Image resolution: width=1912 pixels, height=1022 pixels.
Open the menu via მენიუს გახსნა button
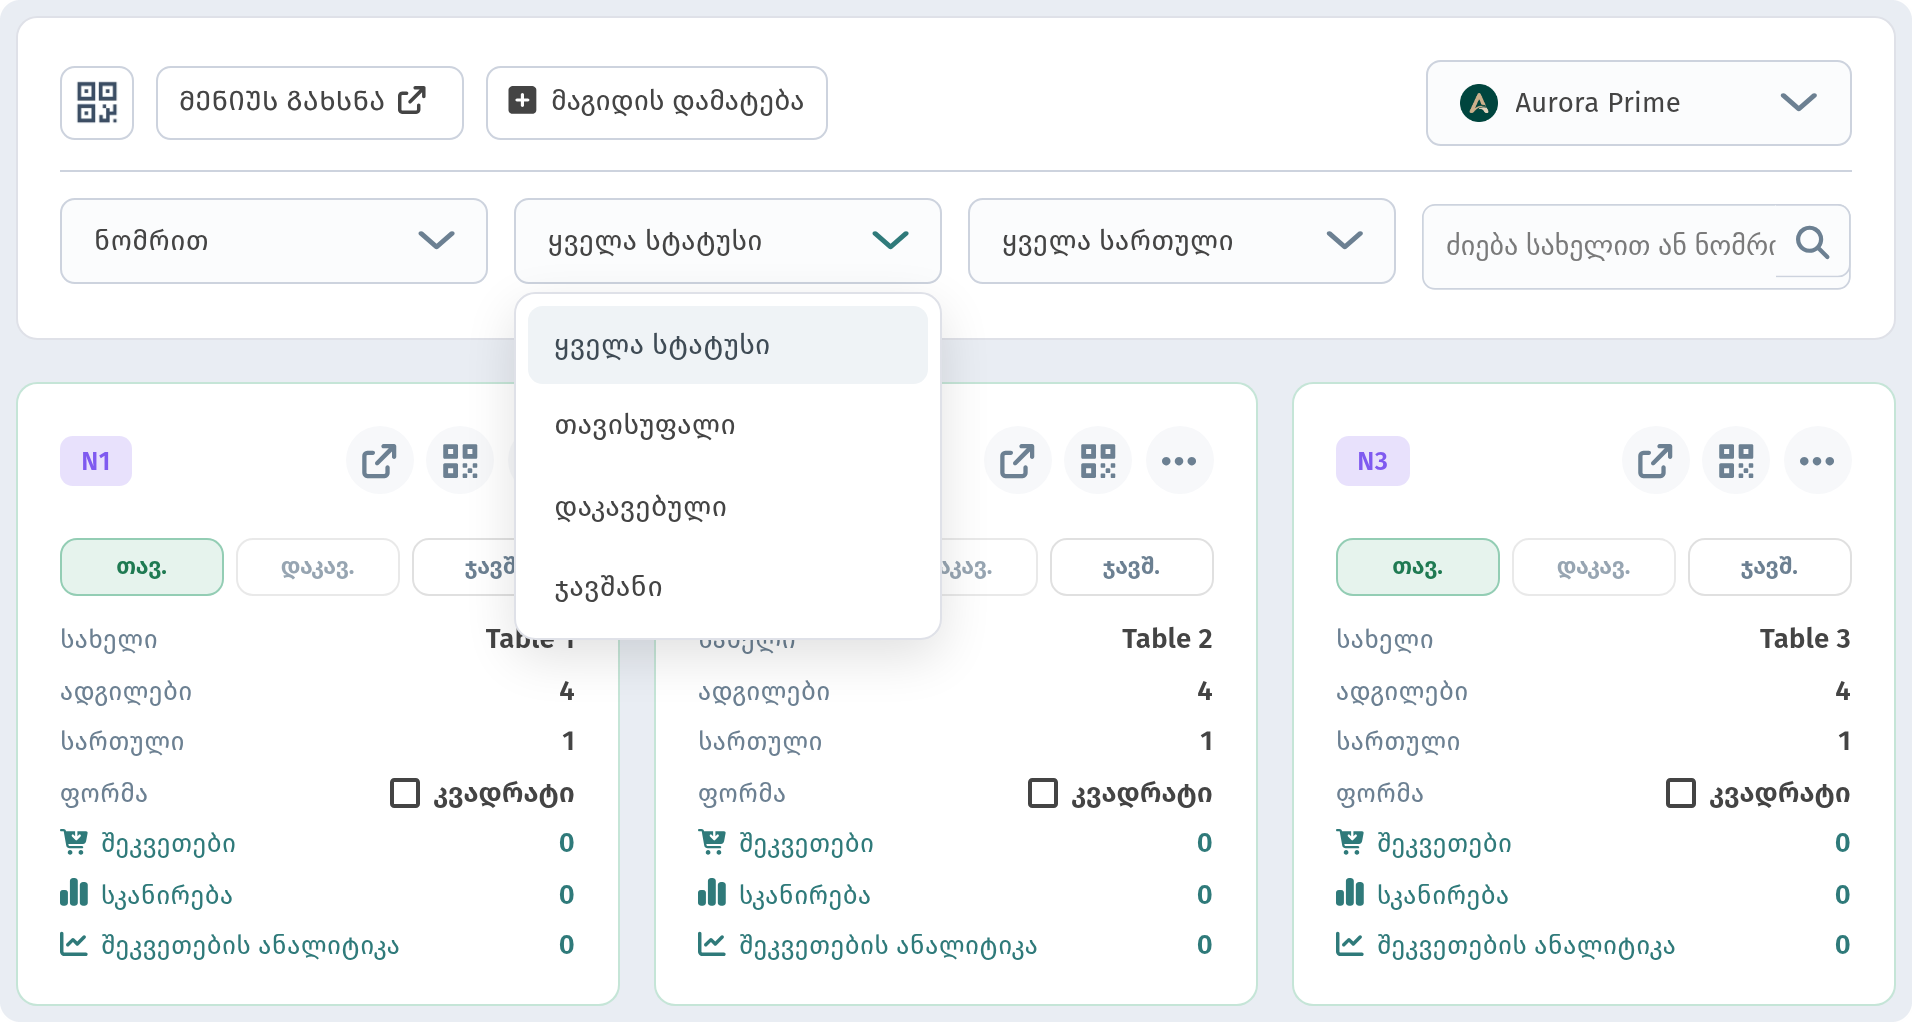coord(310,103)
